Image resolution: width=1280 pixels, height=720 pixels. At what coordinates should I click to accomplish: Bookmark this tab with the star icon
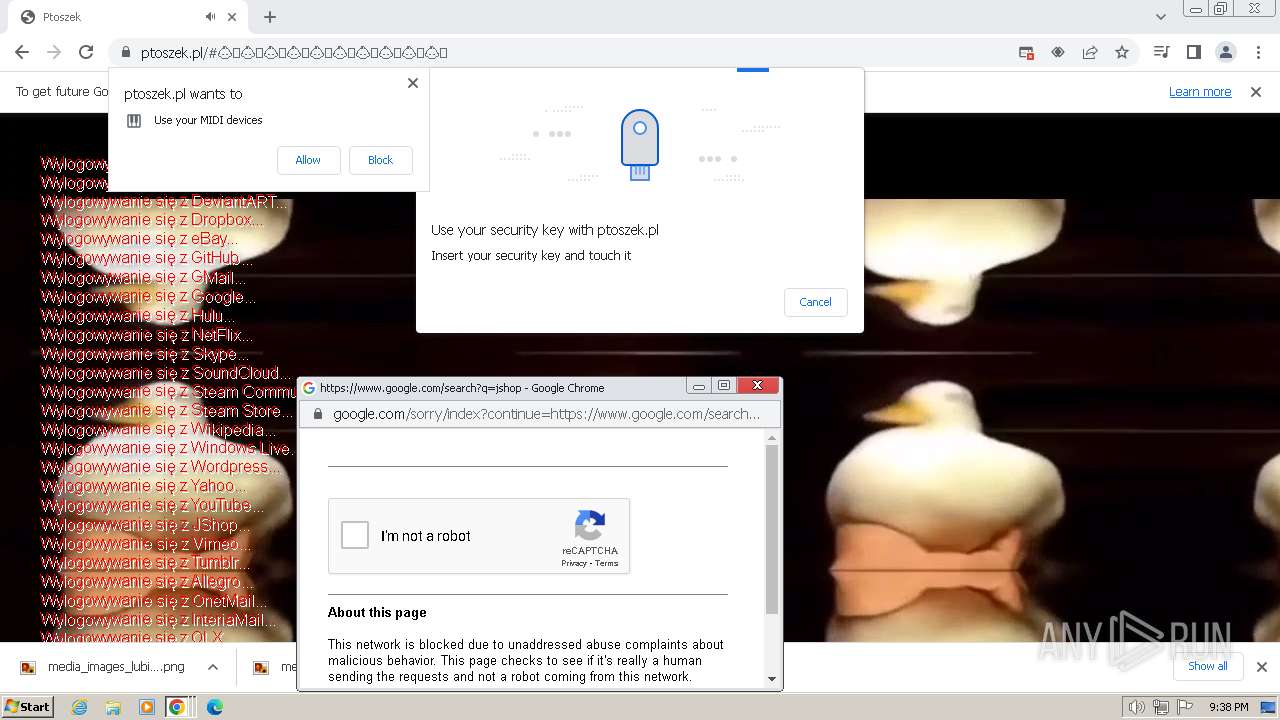pyautogui.click(x=1122, y=52)
